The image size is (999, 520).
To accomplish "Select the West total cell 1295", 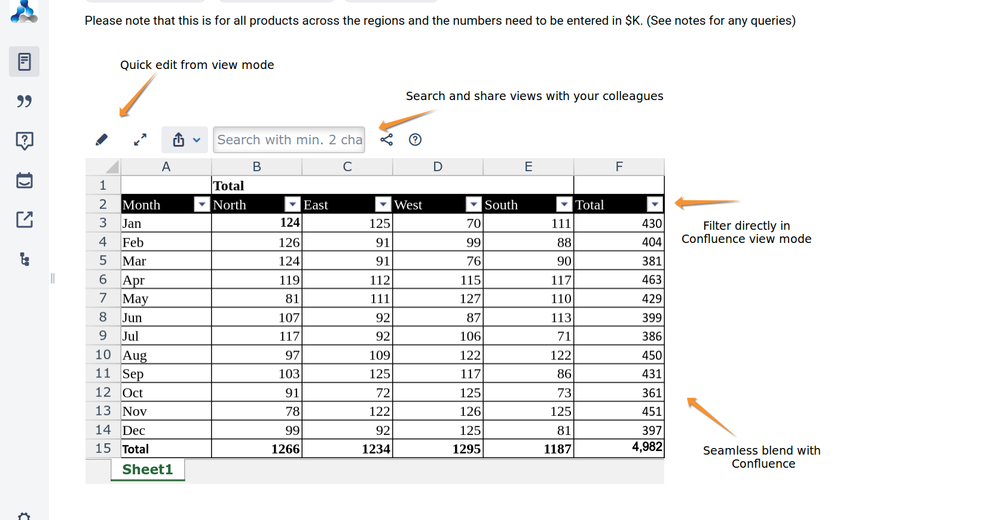I will click(438, 449).
